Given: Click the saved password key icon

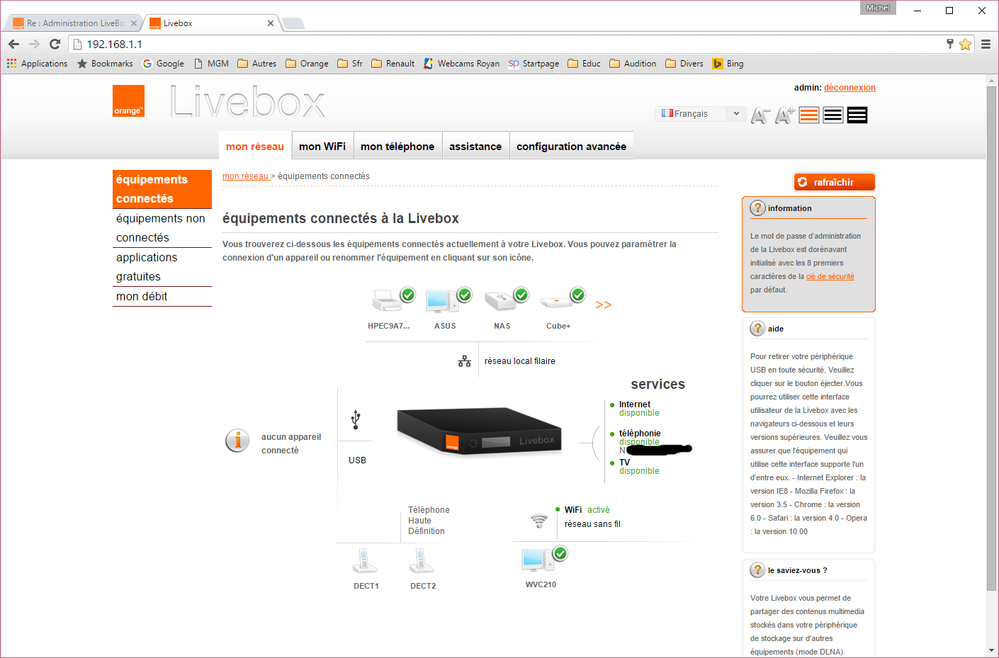Looking at the screenshot, I should tap(949, 44).
